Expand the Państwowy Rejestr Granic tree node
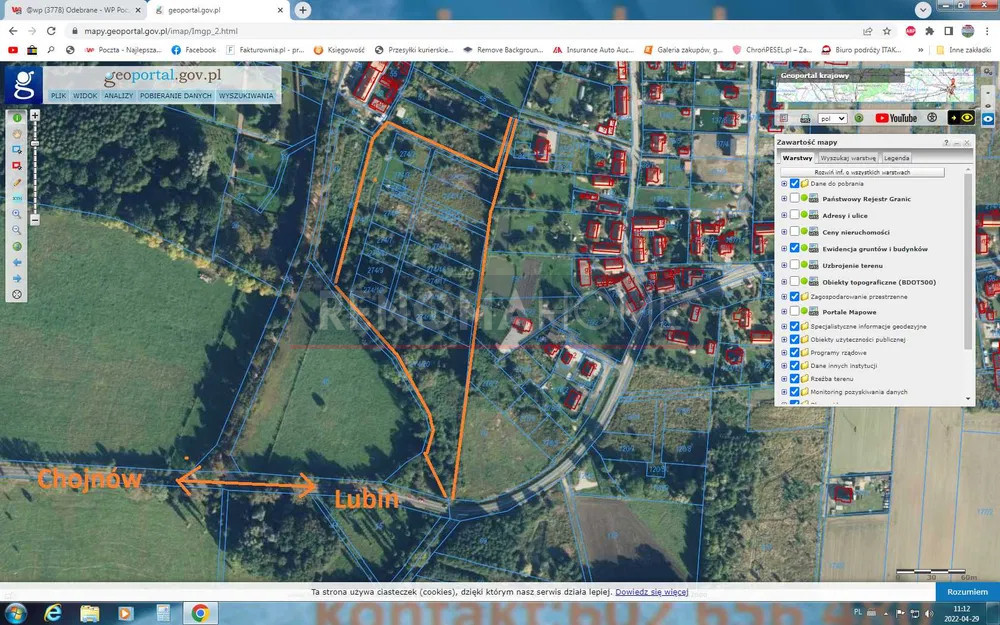1000x625 pixels. pyautogui.click(x=784, y=200)
